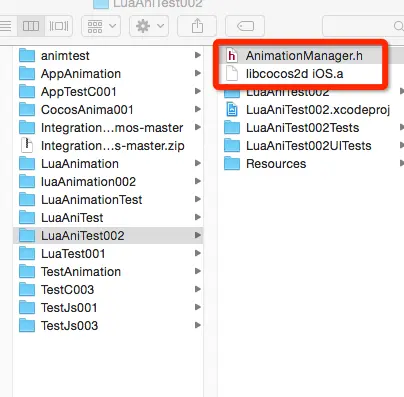This screenshot has width=404, height=397.
Task: Select the LuaAniTest002Tests folder icon
Action: (232, 127)
